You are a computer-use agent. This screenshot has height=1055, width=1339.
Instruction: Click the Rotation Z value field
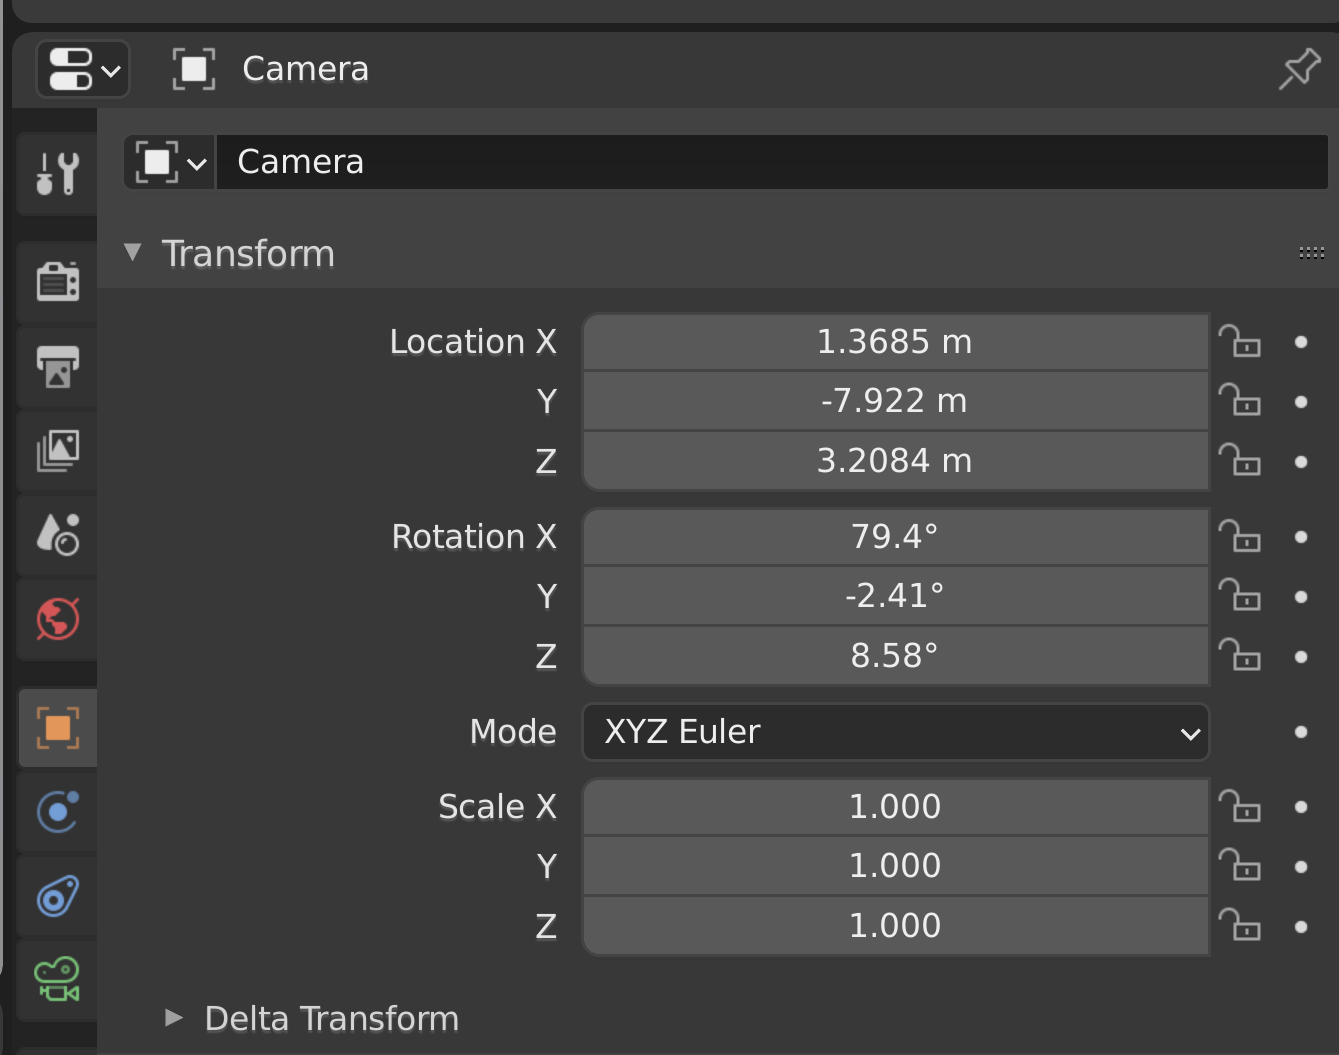pos(896,656)
